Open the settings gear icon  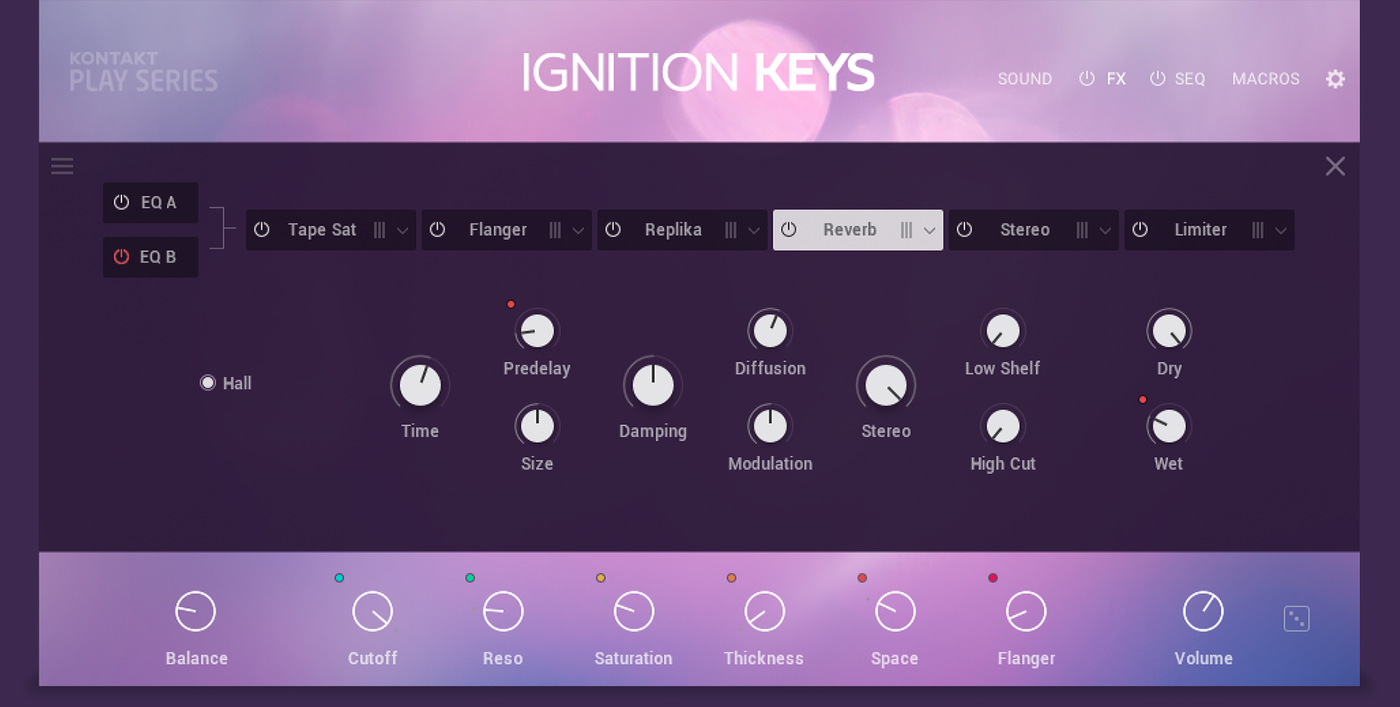coord(1335,79)
